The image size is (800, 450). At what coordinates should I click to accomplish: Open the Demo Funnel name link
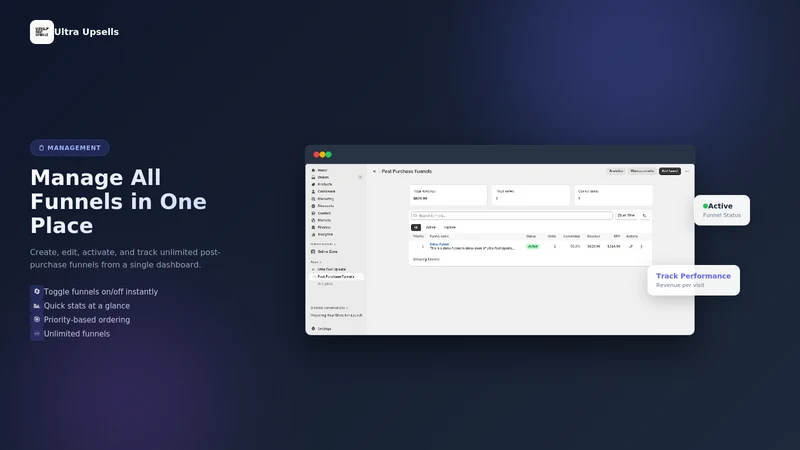pos(439,244)
